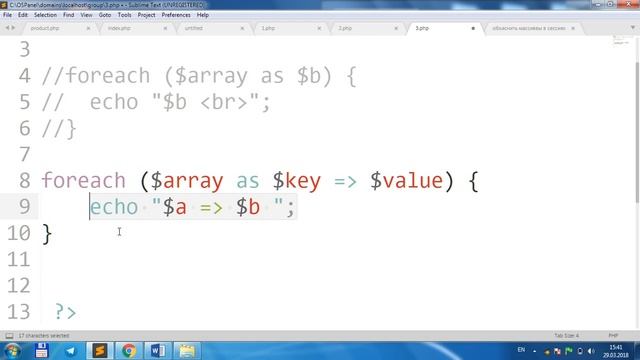Click the volume speaker tray icon

pyautogui.click(x=591, y=351)
